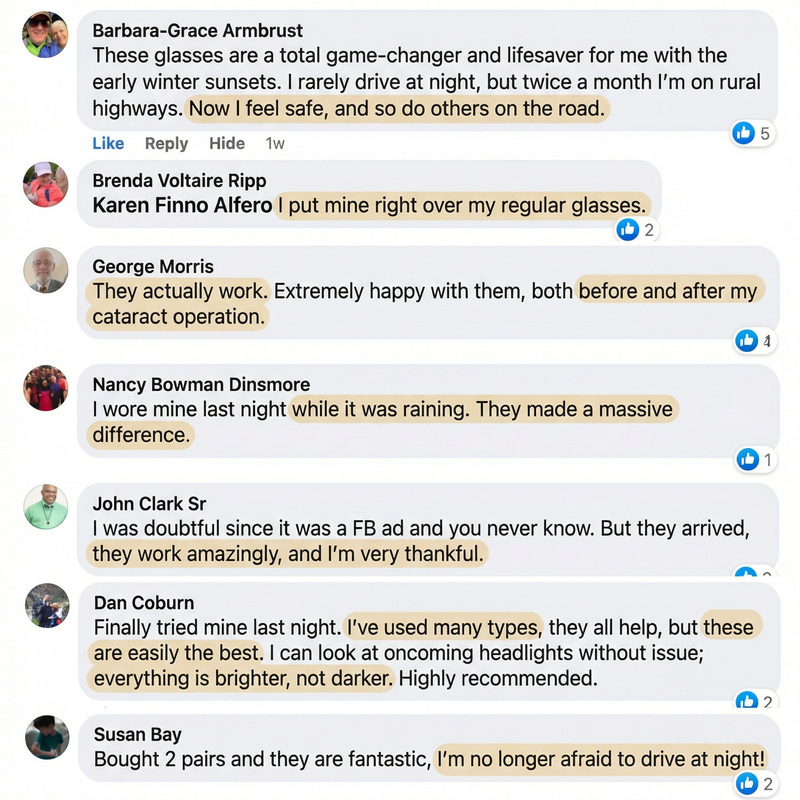Click the 1w timestamp link
This screenshot has height=800, width=800.
pyautogui.click(x=275, y=143)
